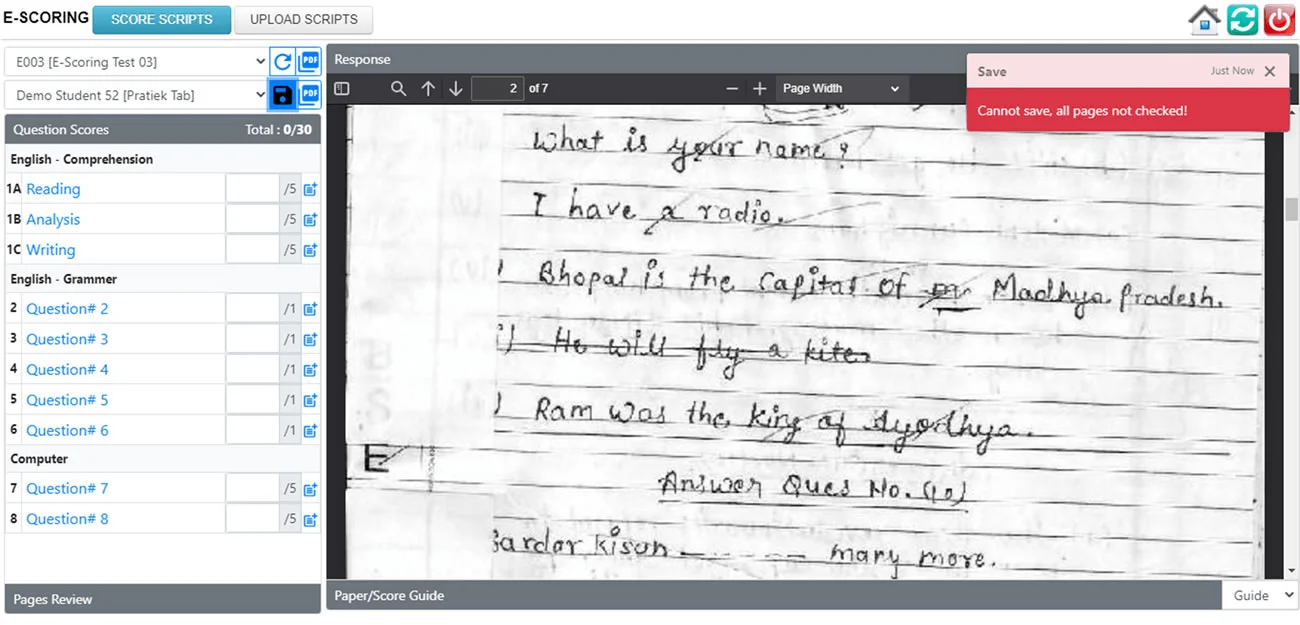The width and height of the screenshot is (1300, 625).
Task: Open note icon for Question# 5
Action: [x=310, y=400]
